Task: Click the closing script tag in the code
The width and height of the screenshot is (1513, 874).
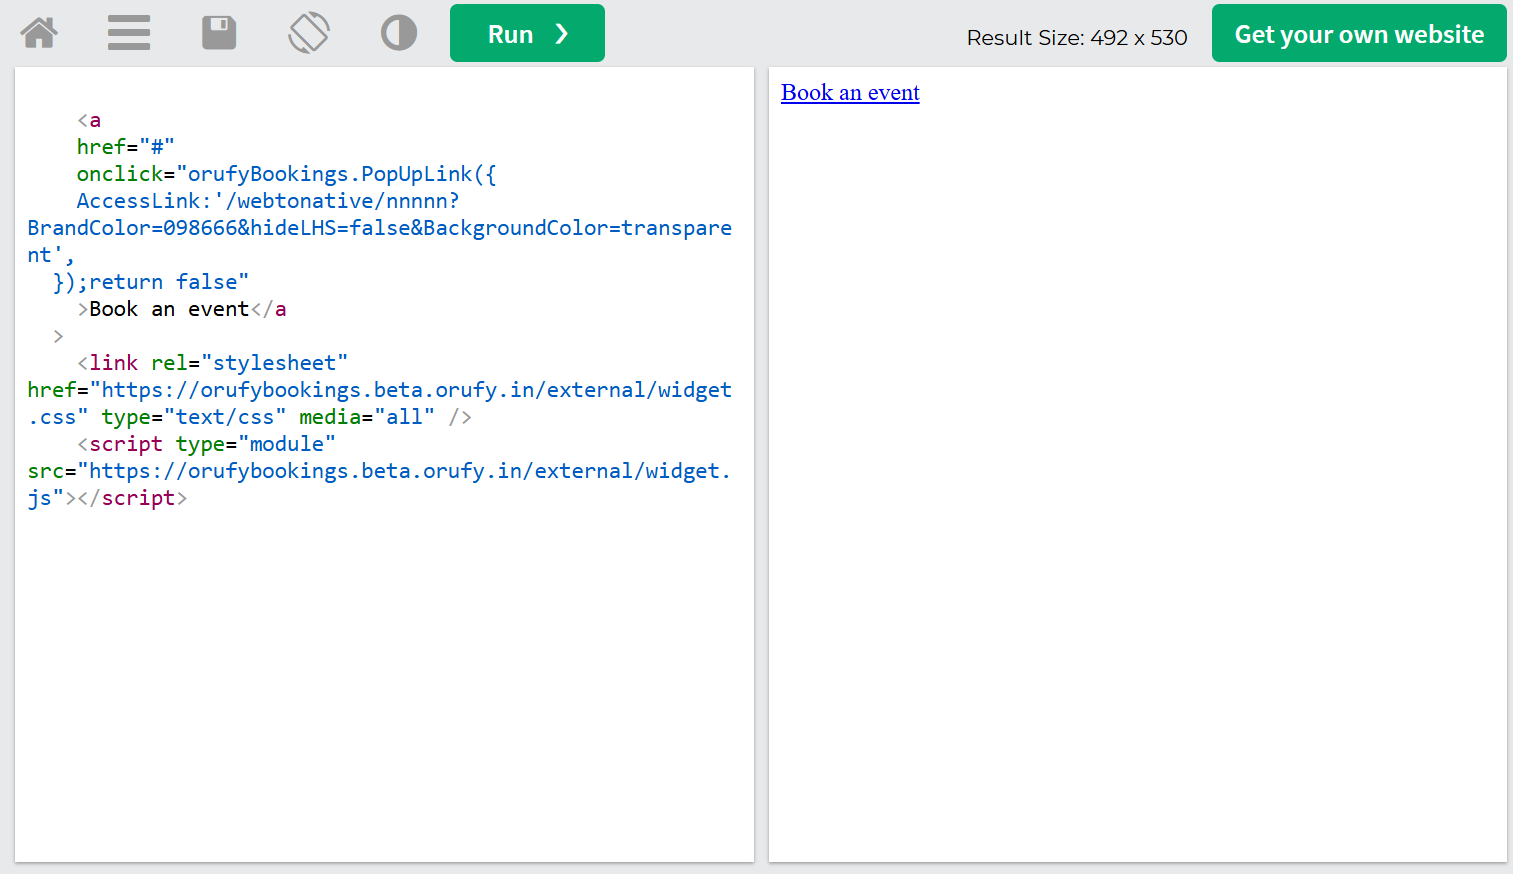Action: coord(138,498)
